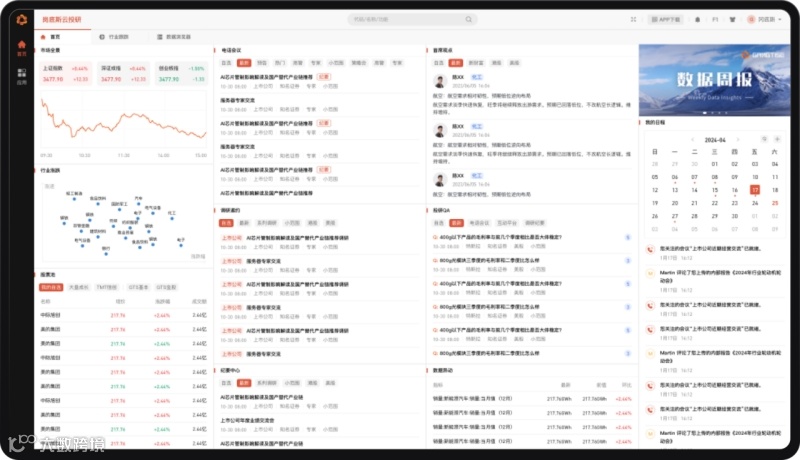Select 最新 filter under 调研邀约
The image size is (800, 460).
(x=244, y=223)
